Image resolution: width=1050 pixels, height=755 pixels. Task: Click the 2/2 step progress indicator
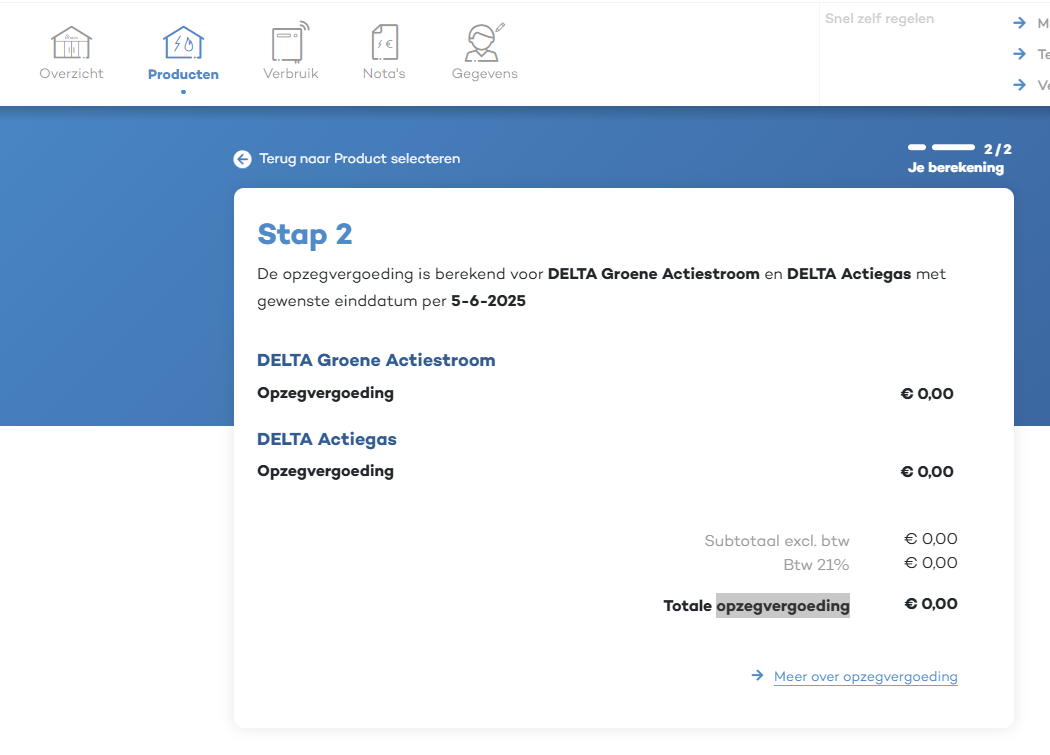click(x=960, y=149)
